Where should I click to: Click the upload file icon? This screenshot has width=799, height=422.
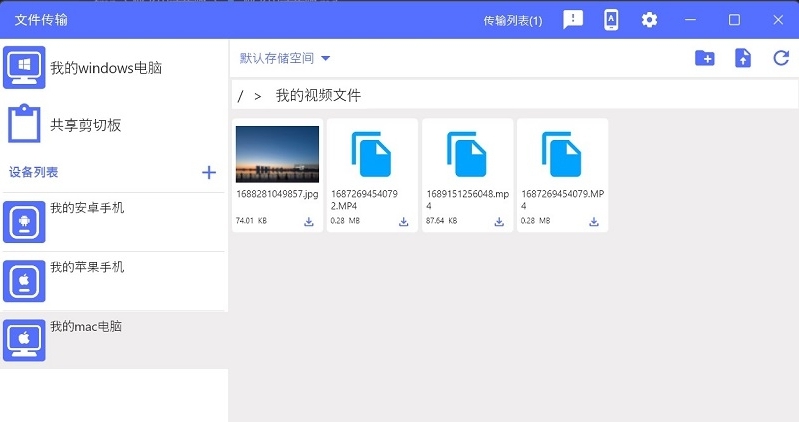click(743, 58)
